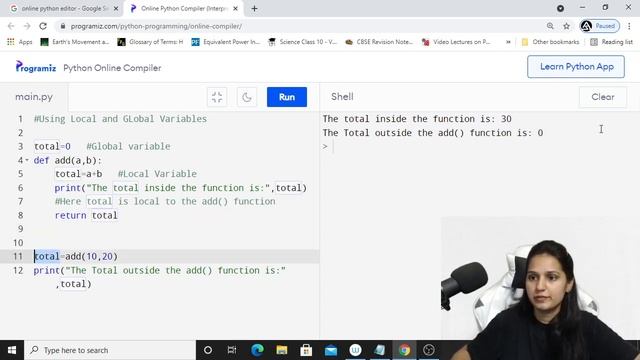
Task: Open the circular recorder app in taskbar
Action: click(429, 350)
